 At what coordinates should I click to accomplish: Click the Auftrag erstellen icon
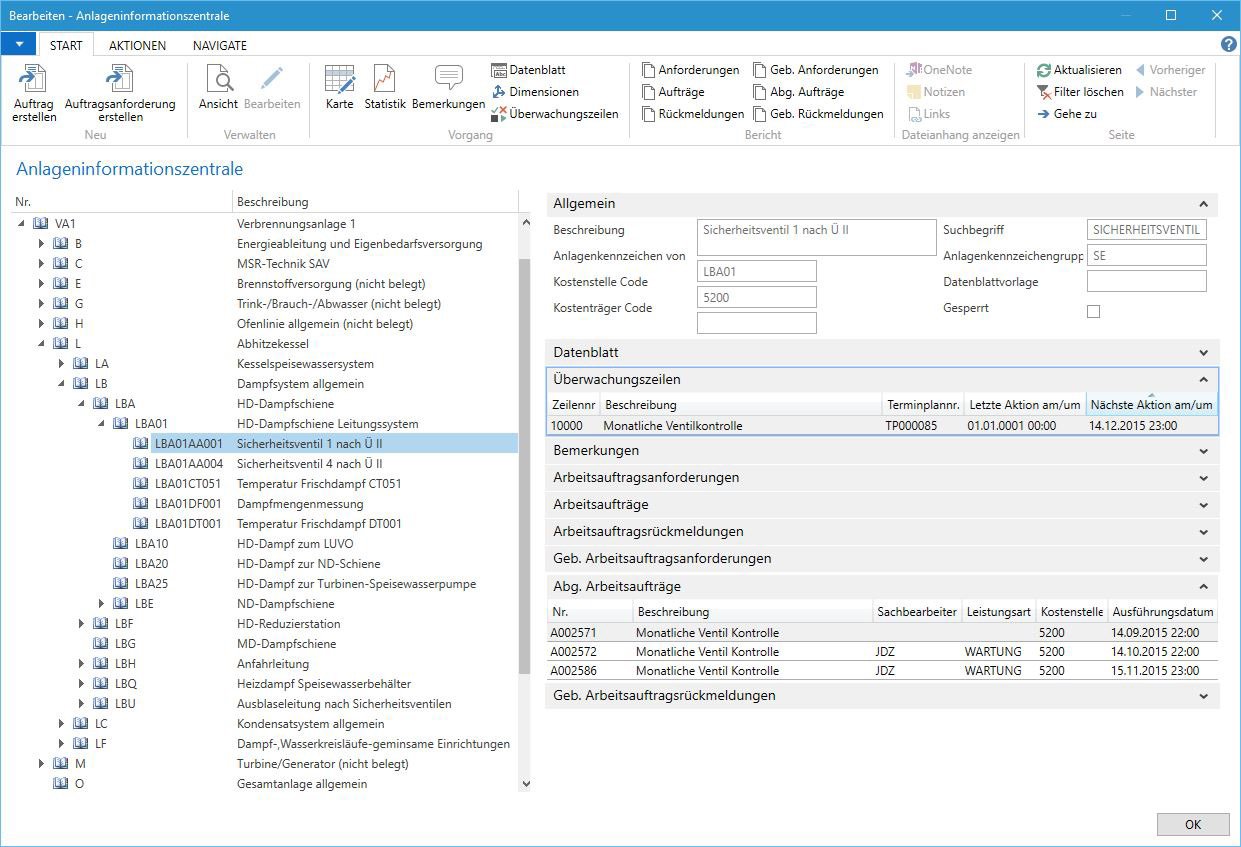click(34, 80)
